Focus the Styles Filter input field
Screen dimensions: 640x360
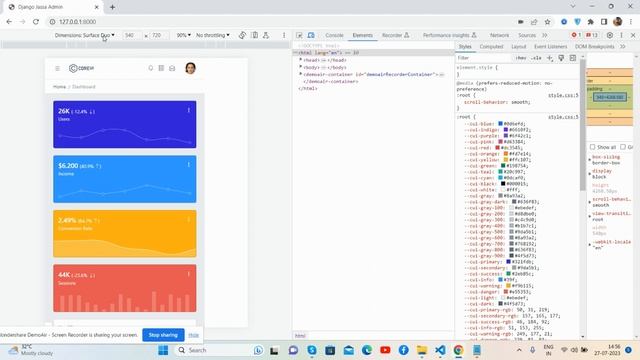(x=484, y=58)
